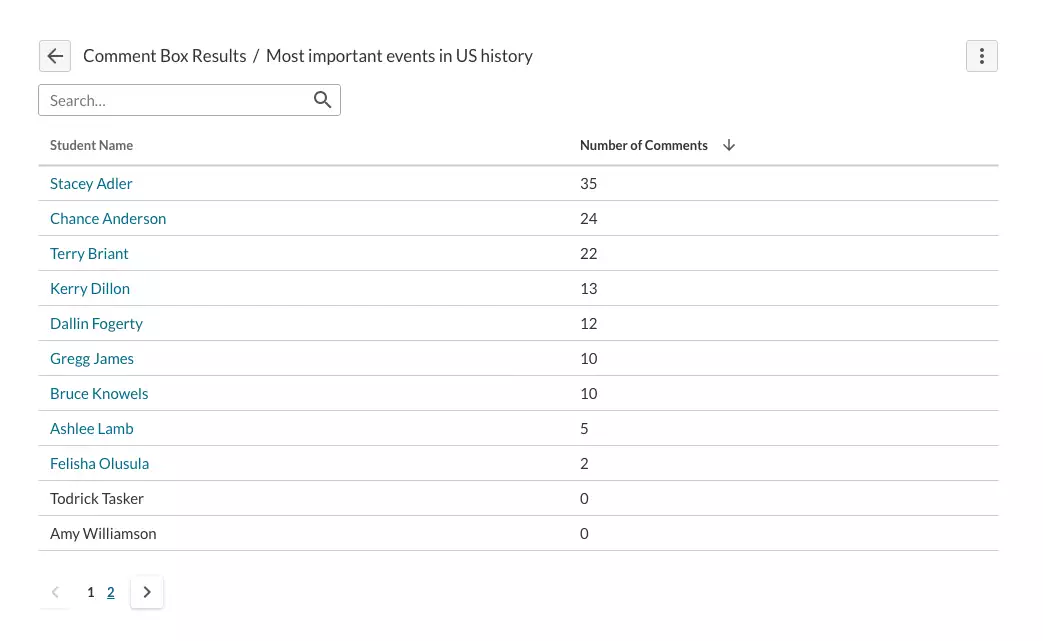Open Chance Anderson's comments

click(x=108, y=219)
